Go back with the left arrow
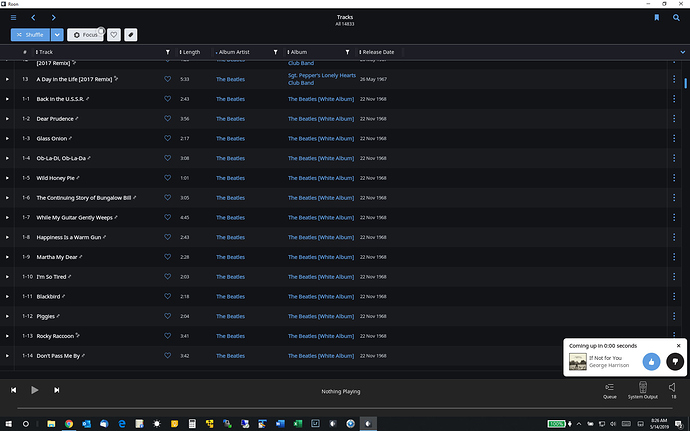The image size is (690, 431). pos(33,18)
